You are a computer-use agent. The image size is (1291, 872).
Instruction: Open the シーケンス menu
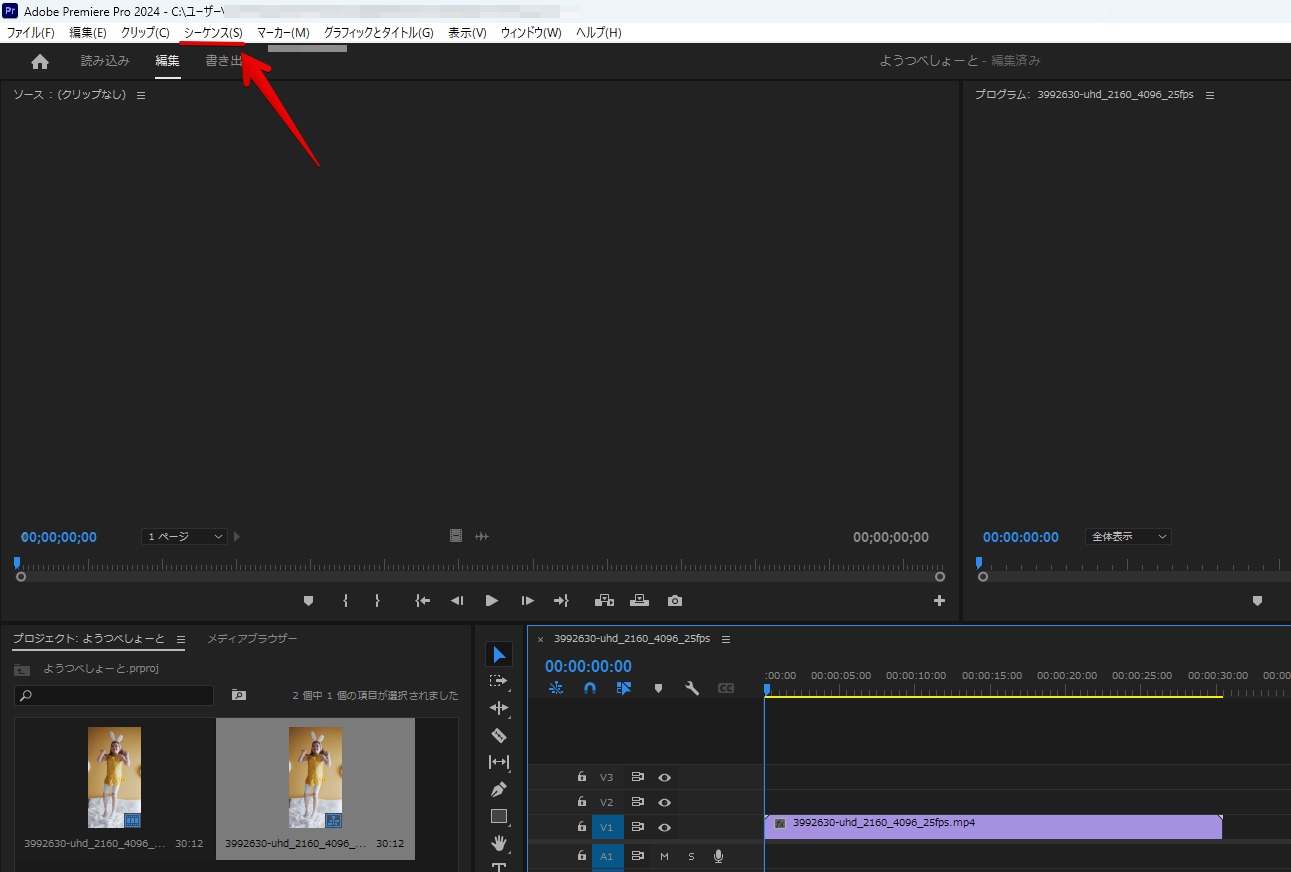[211, 32]
